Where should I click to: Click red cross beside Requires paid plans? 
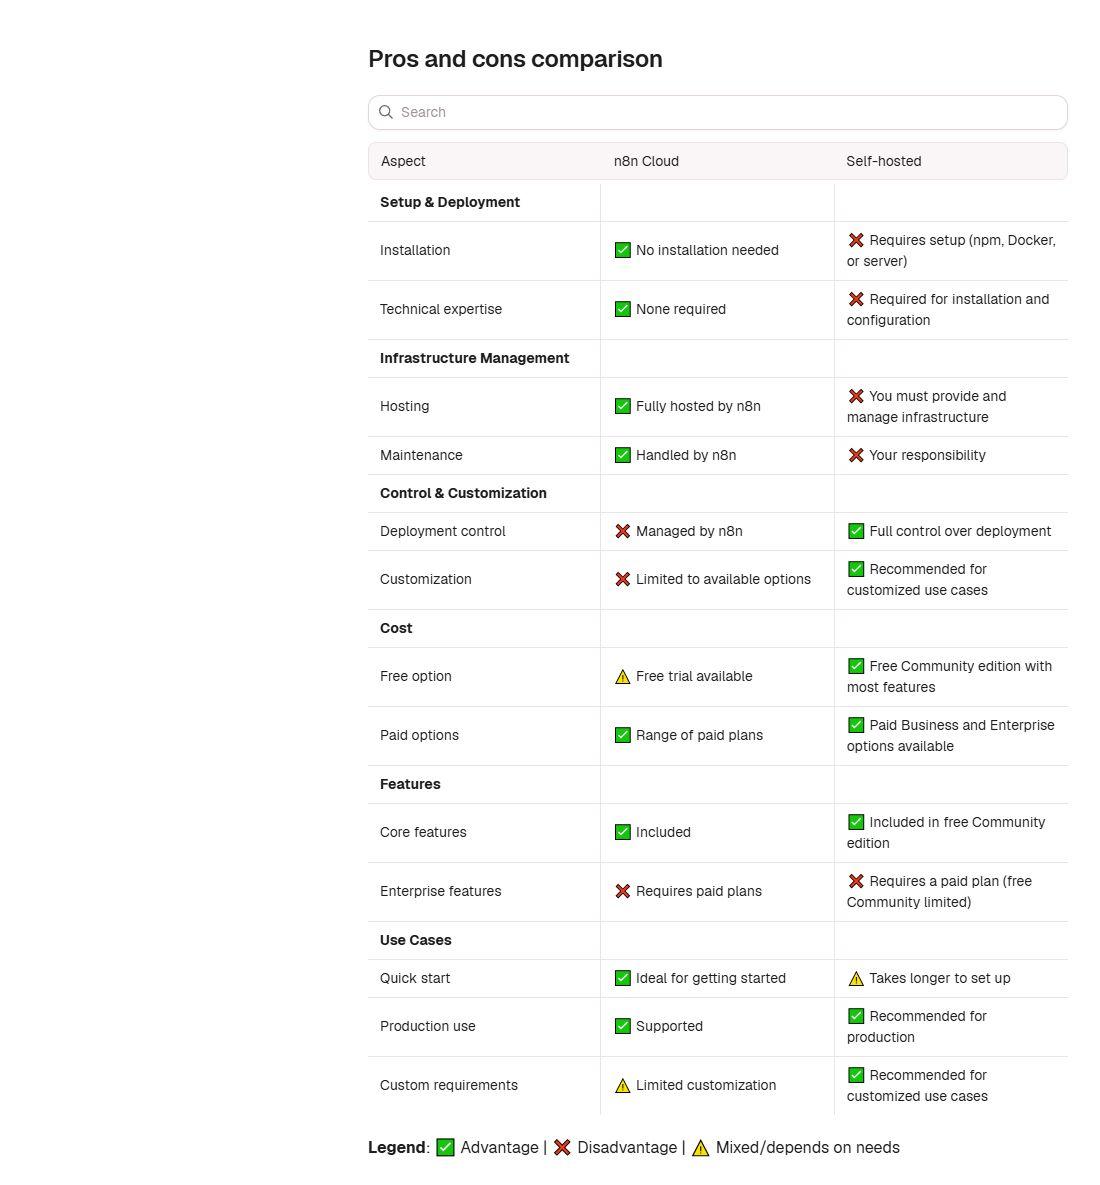[623, 891]
